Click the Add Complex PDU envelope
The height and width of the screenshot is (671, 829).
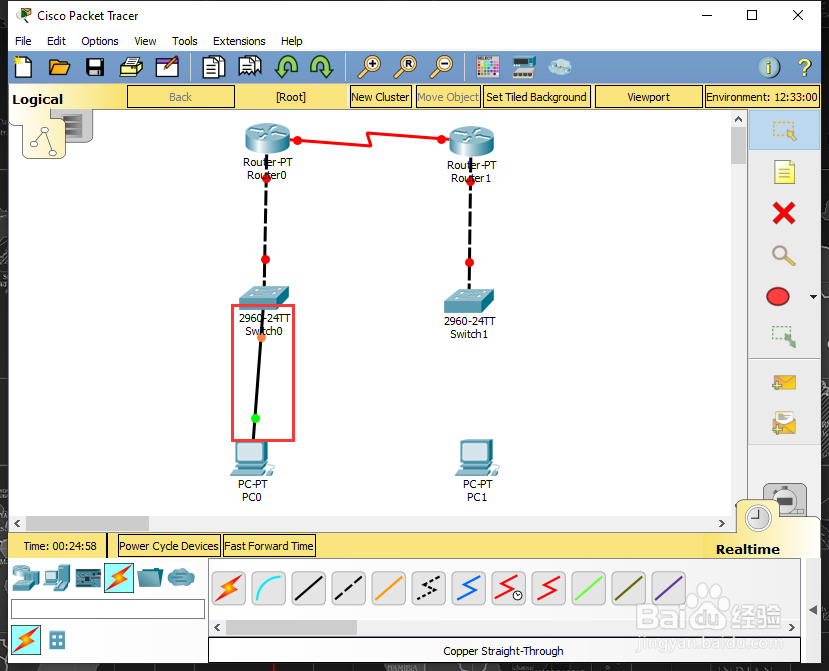[784, 423]
